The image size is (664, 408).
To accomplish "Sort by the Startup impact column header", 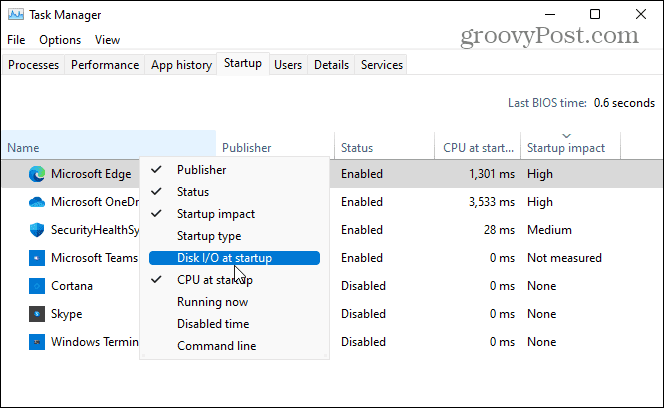I will pos(566,148).
